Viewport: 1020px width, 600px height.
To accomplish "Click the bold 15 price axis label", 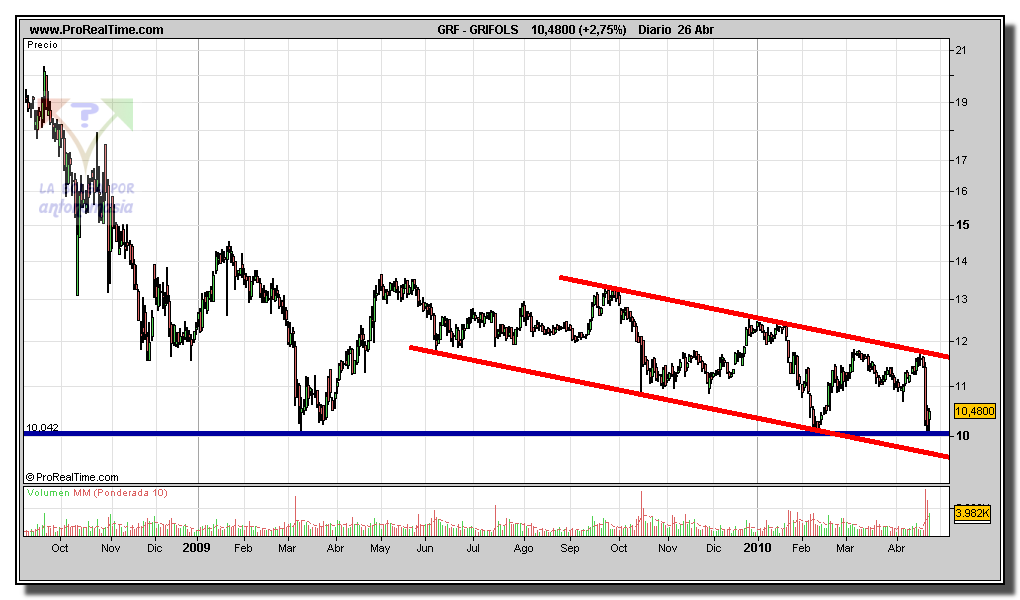I will (x=962, y=225).
